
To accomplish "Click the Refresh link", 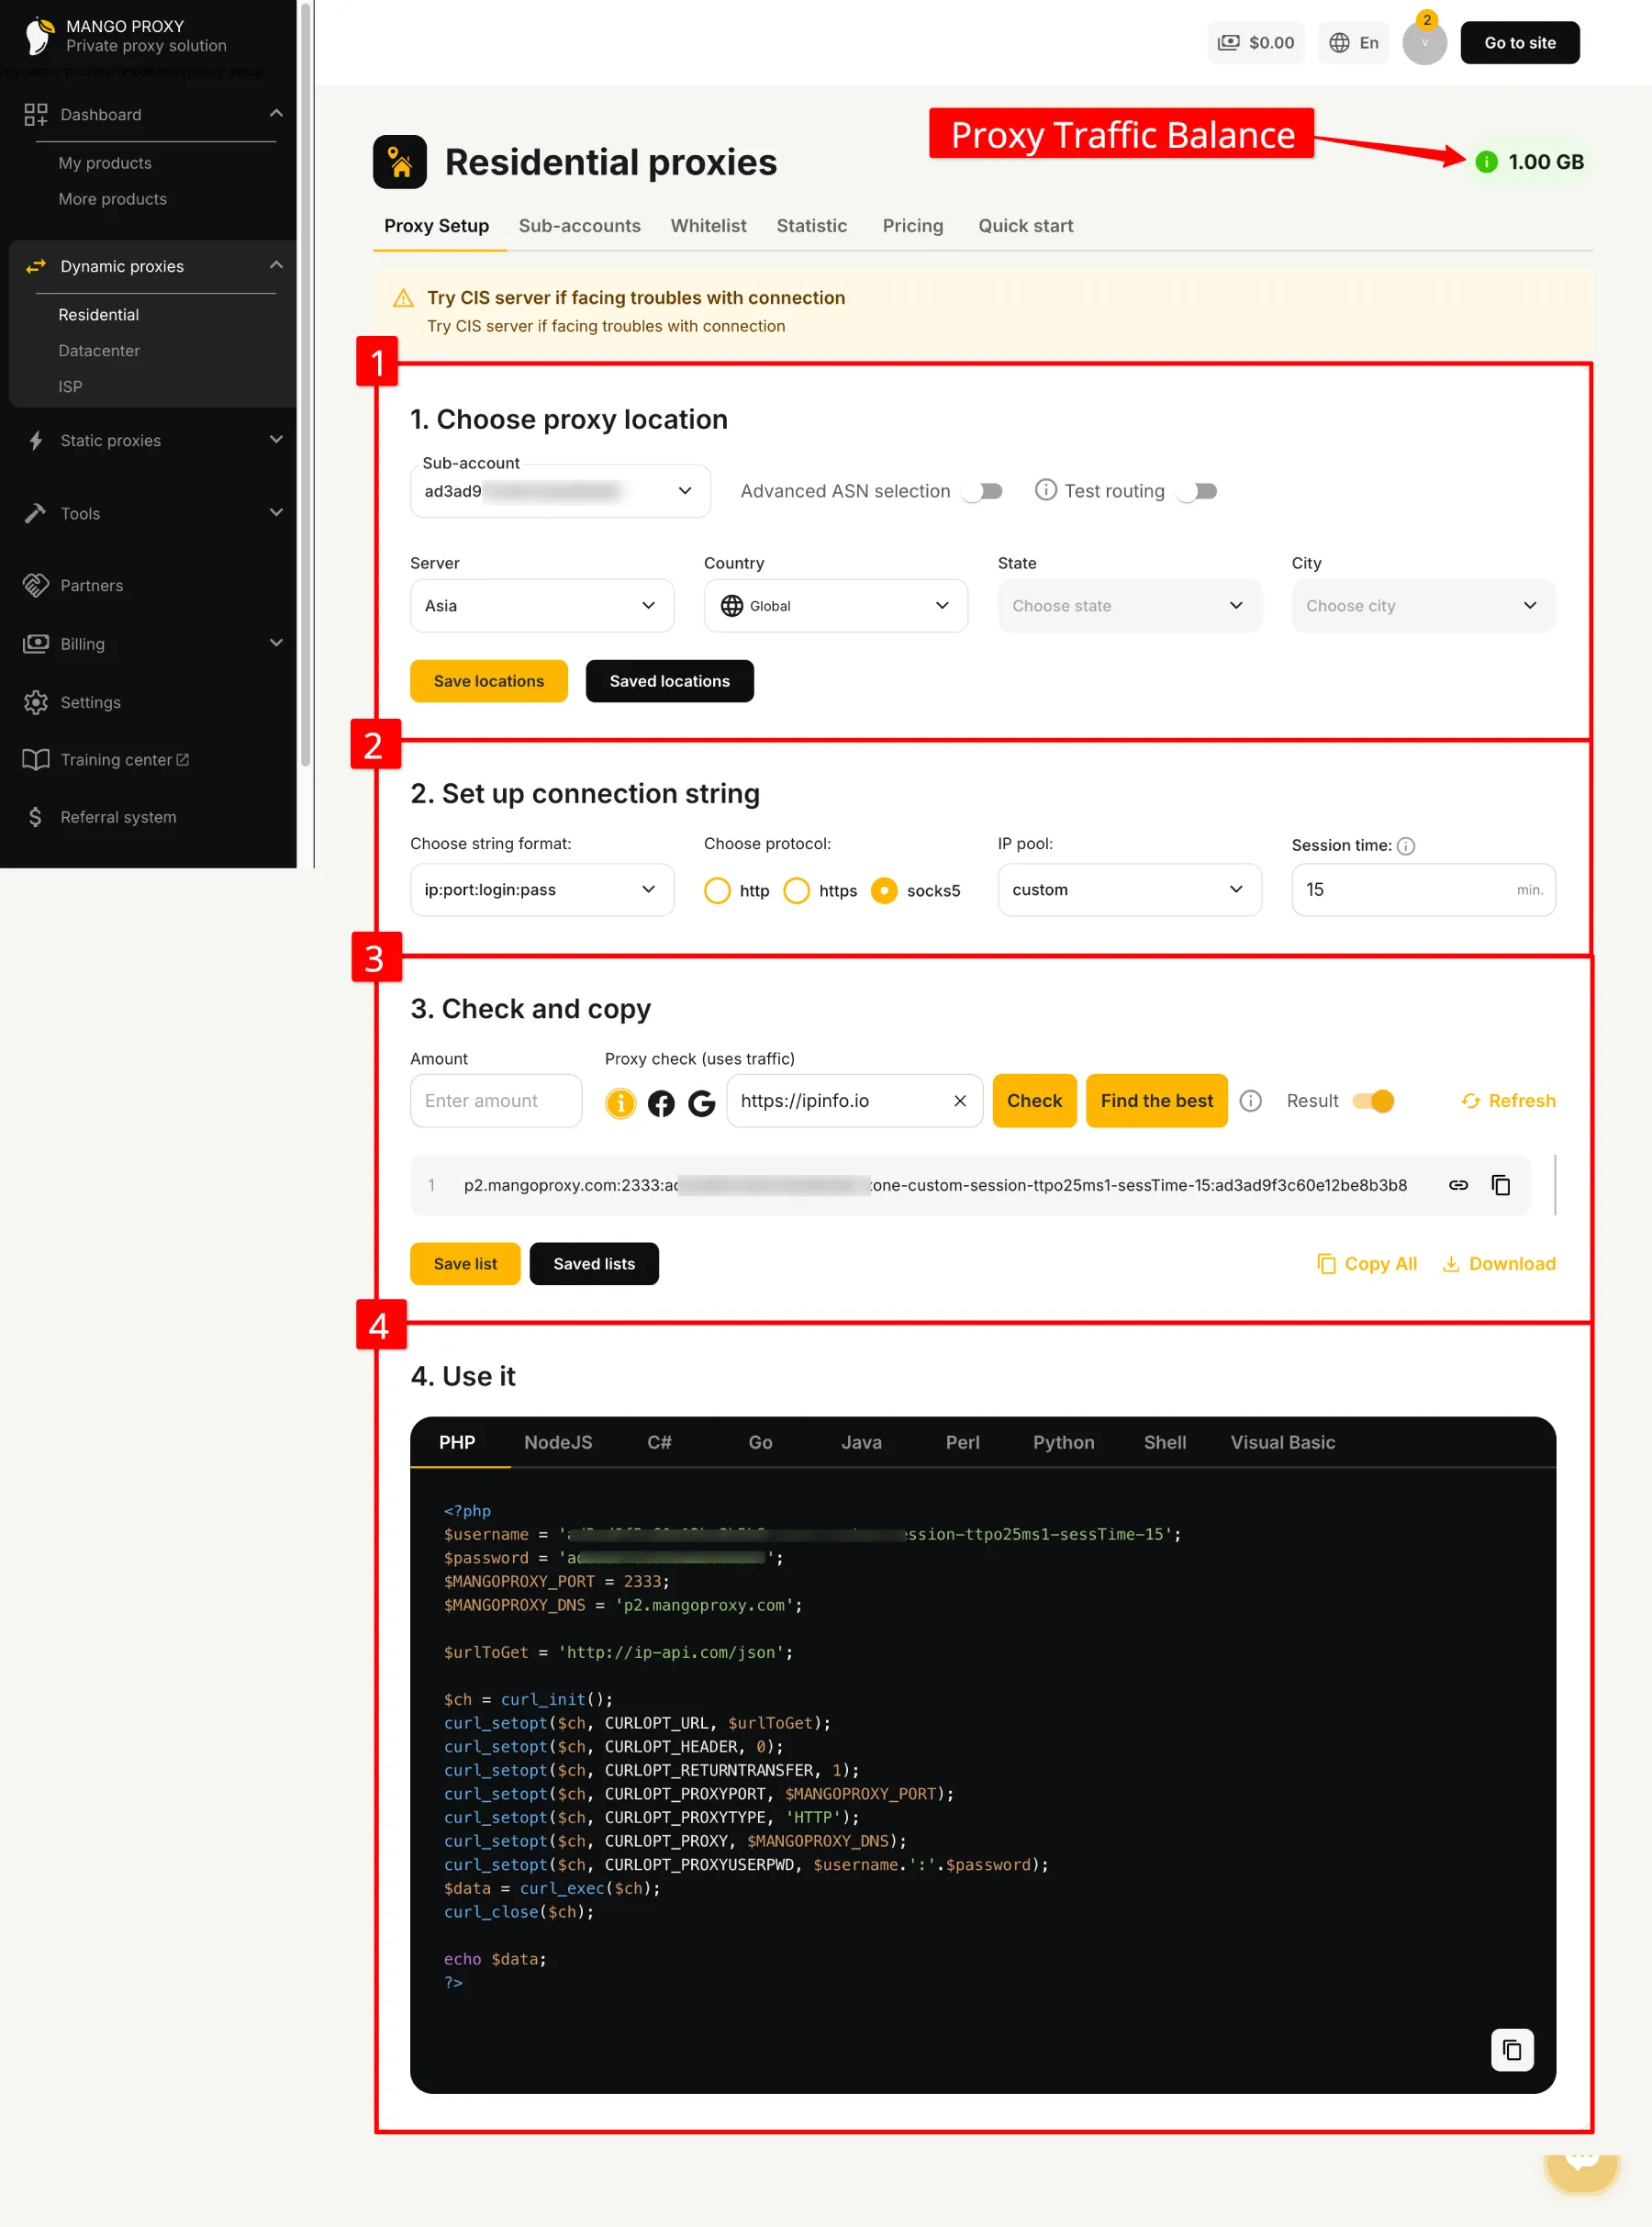I will pyautogui.click(x=1509, y=1101).
